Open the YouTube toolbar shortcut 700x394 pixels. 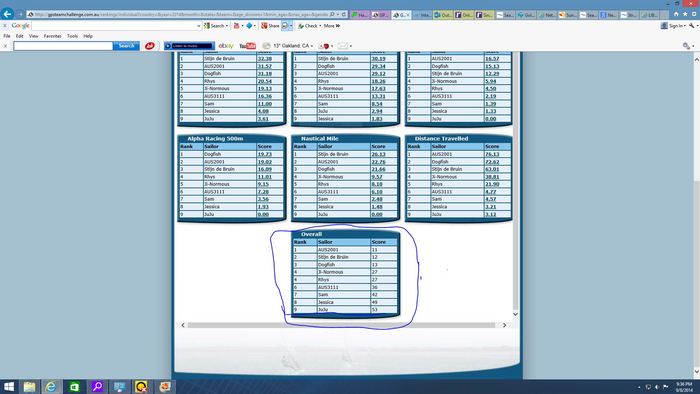coord(247,46)
